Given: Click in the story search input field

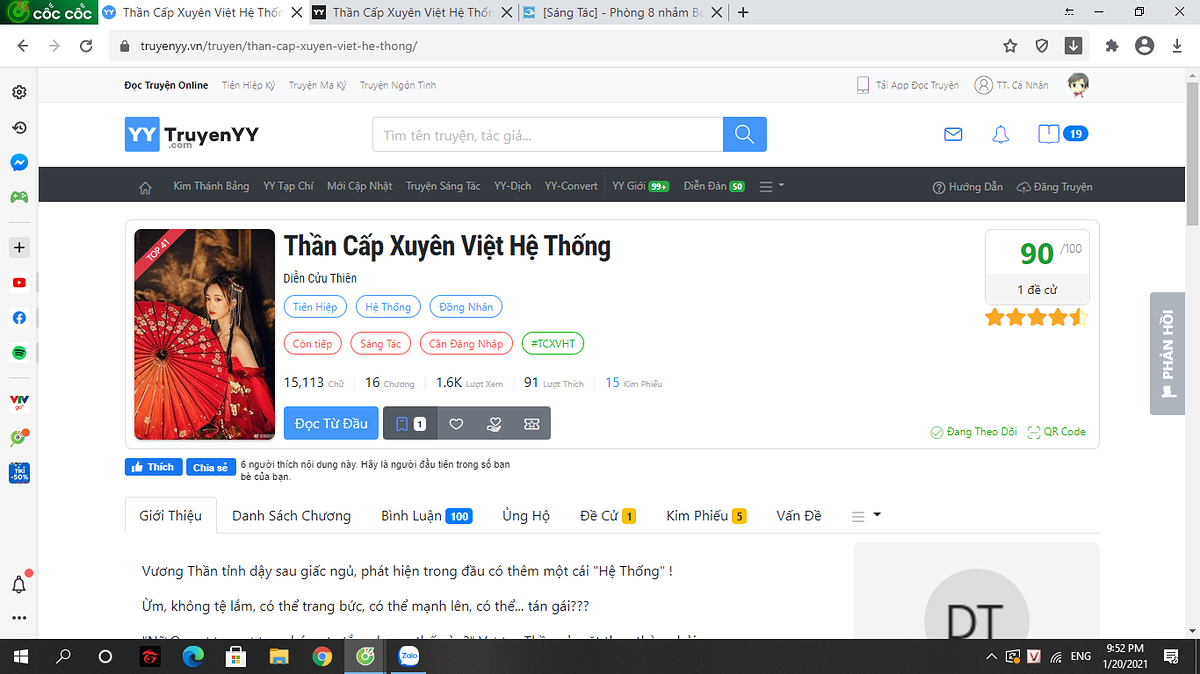Looking at the screenshot, I should 547,135.
